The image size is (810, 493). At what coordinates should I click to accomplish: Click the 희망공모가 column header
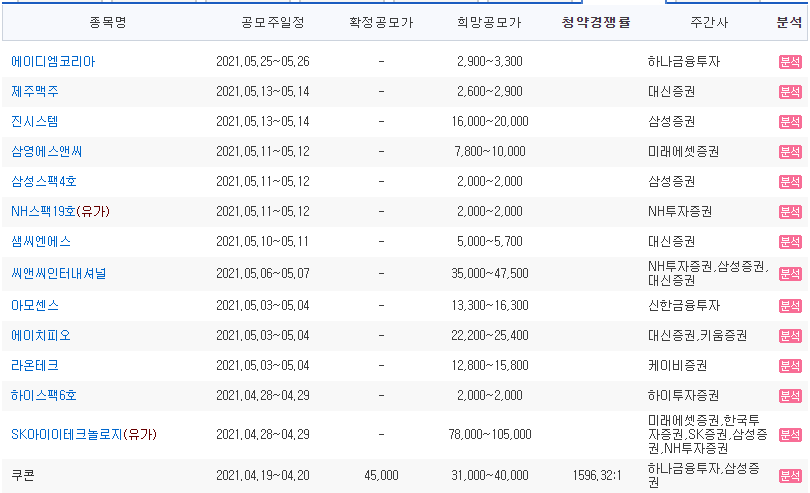pyautogui.click(x=489, y=22)
